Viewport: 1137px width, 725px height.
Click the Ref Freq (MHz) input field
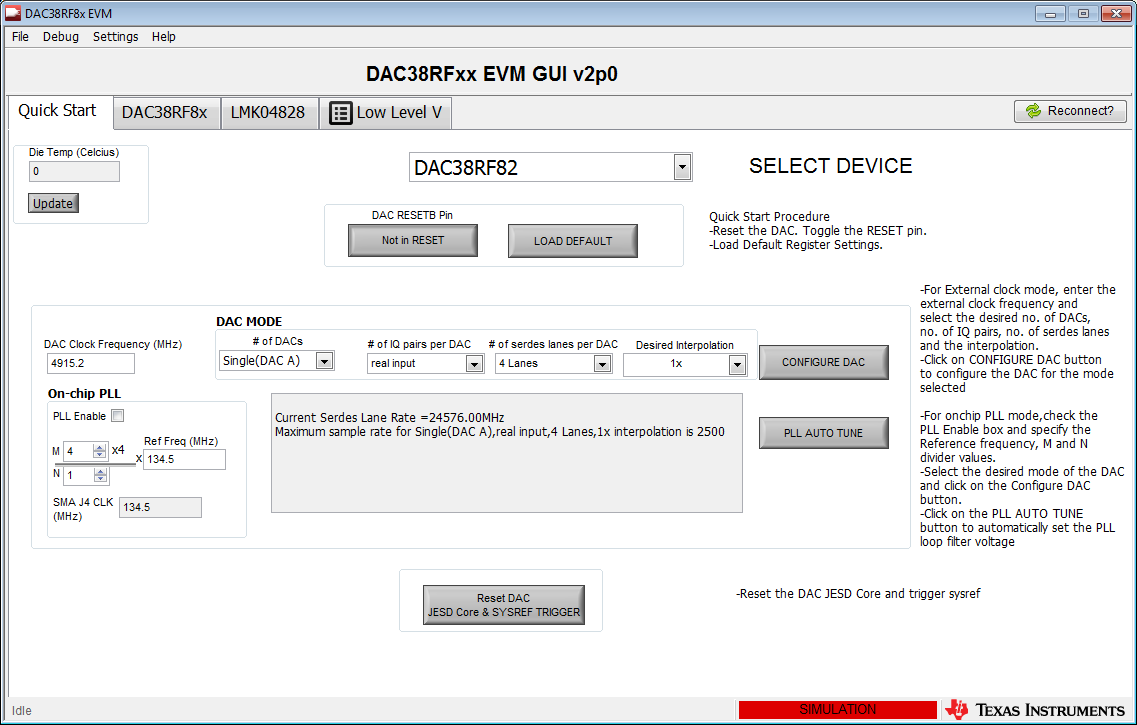pos(184,459)
